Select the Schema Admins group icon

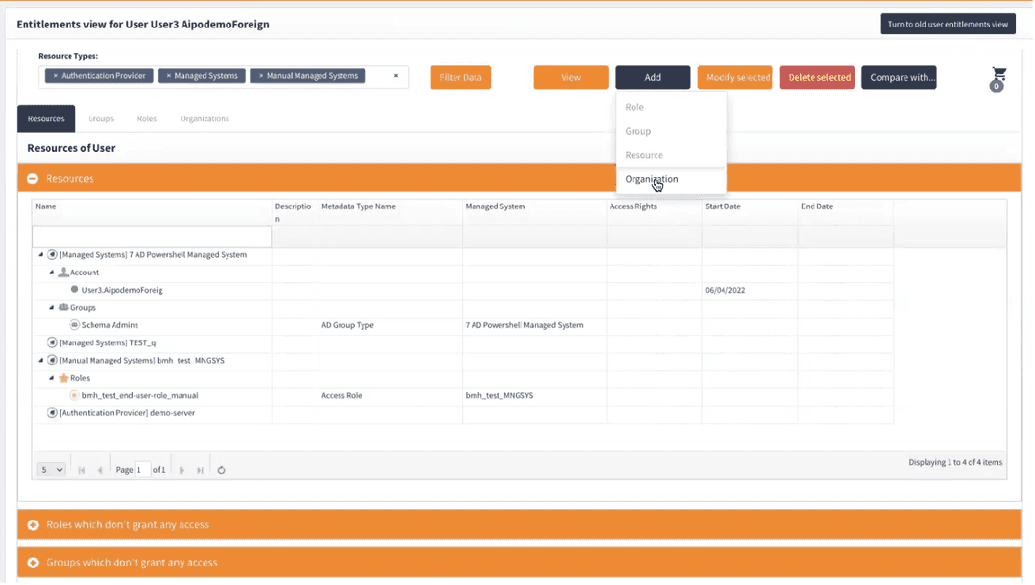[x=74, y=324]
